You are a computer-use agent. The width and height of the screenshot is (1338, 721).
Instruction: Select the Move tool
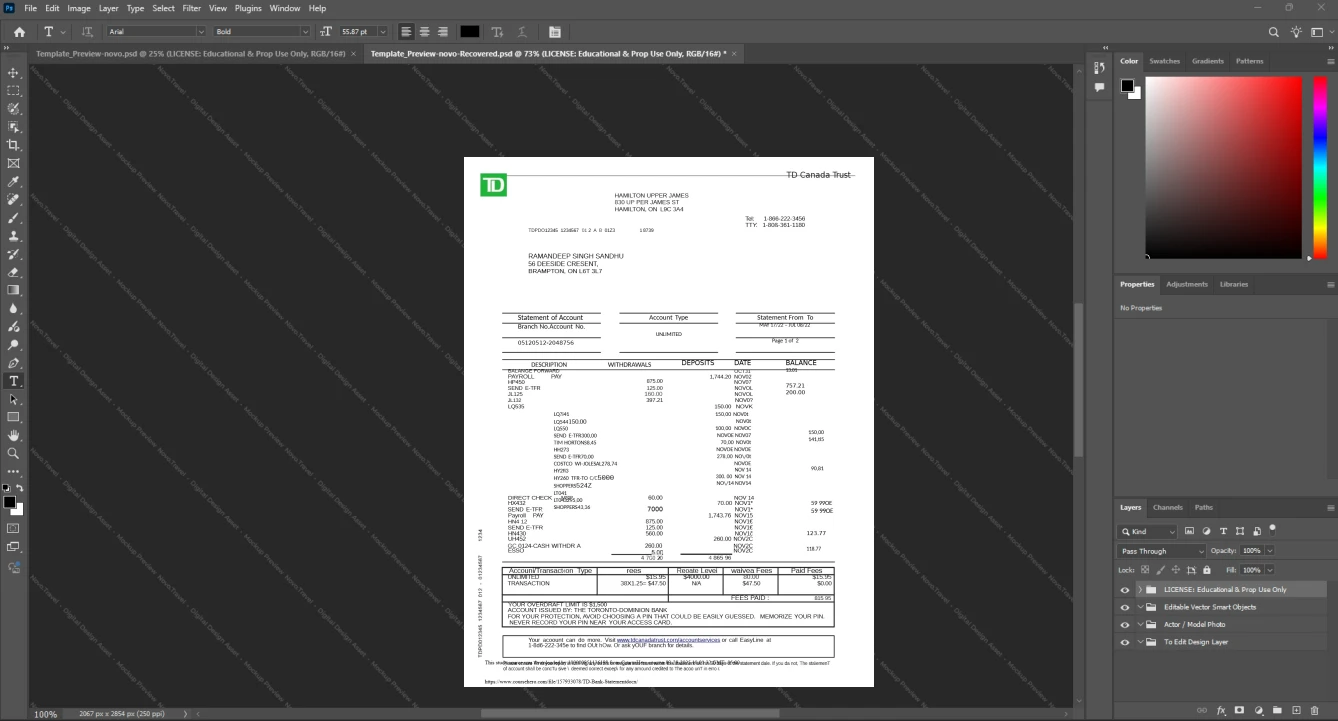(x=14, y=73)
